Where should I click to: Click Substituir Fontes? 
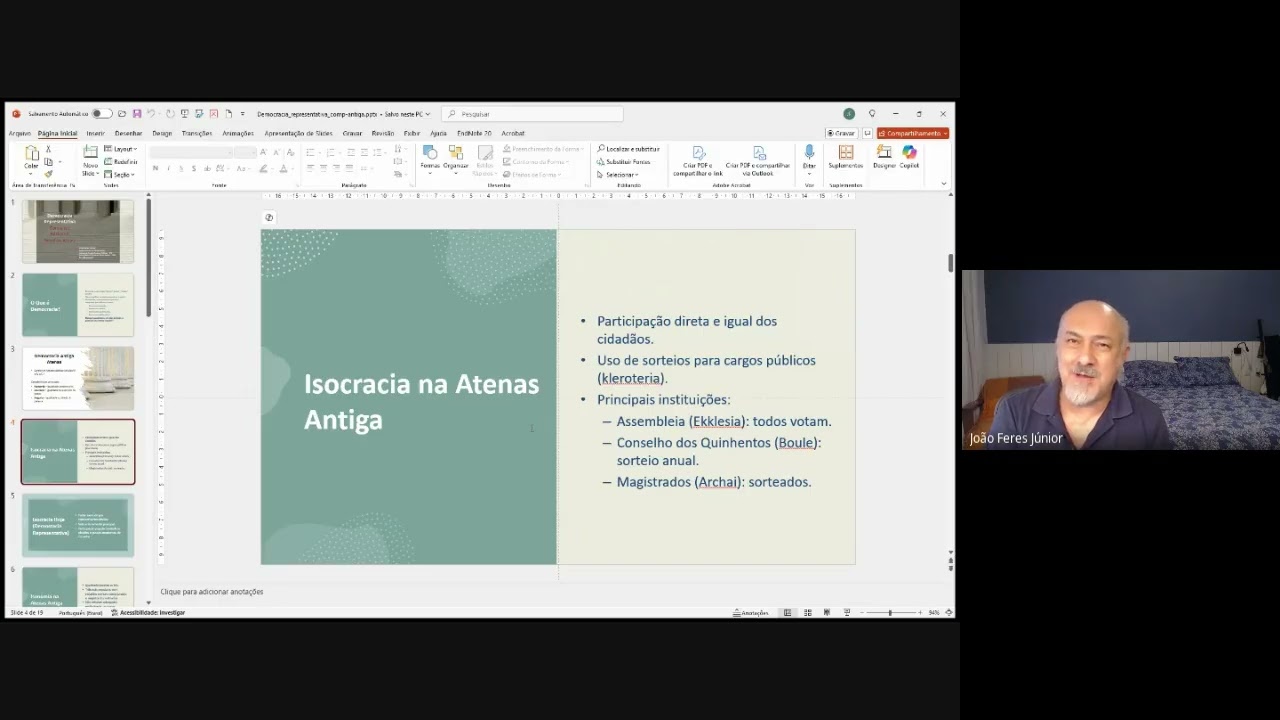point(624,161)
